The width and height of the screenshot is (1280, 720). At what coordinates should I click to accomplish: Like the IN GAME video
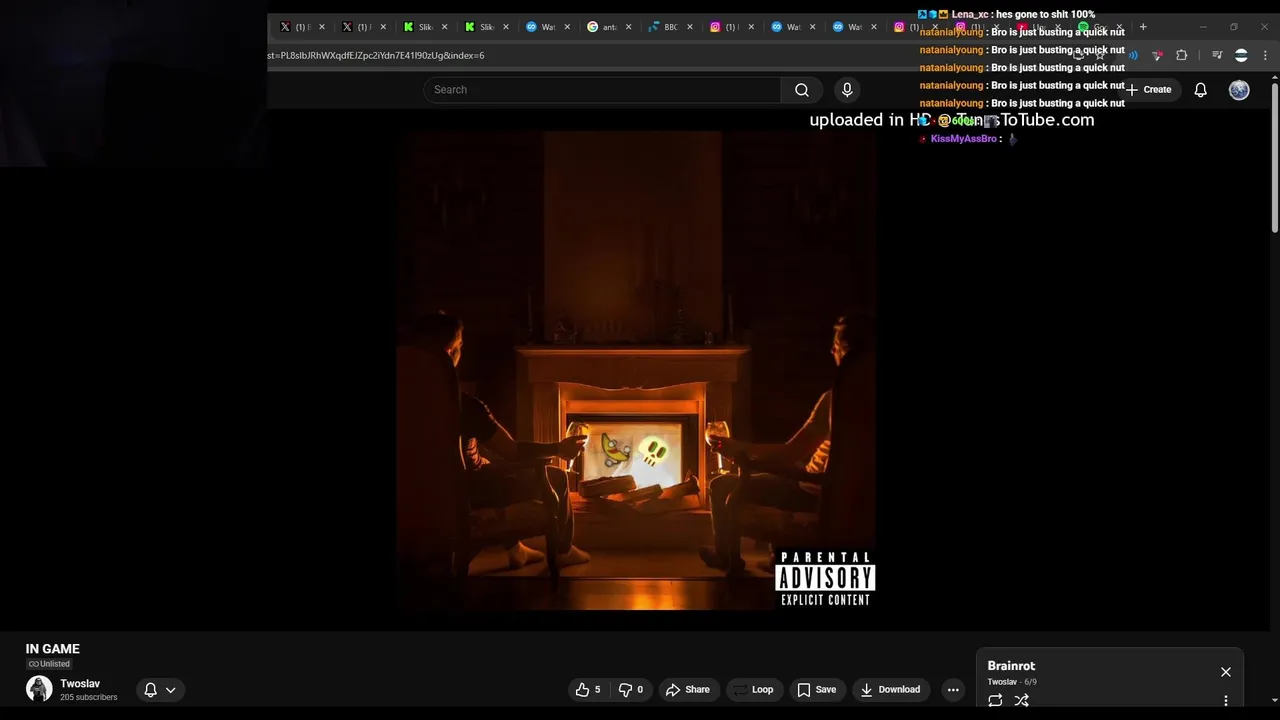[x=588, y=690]
